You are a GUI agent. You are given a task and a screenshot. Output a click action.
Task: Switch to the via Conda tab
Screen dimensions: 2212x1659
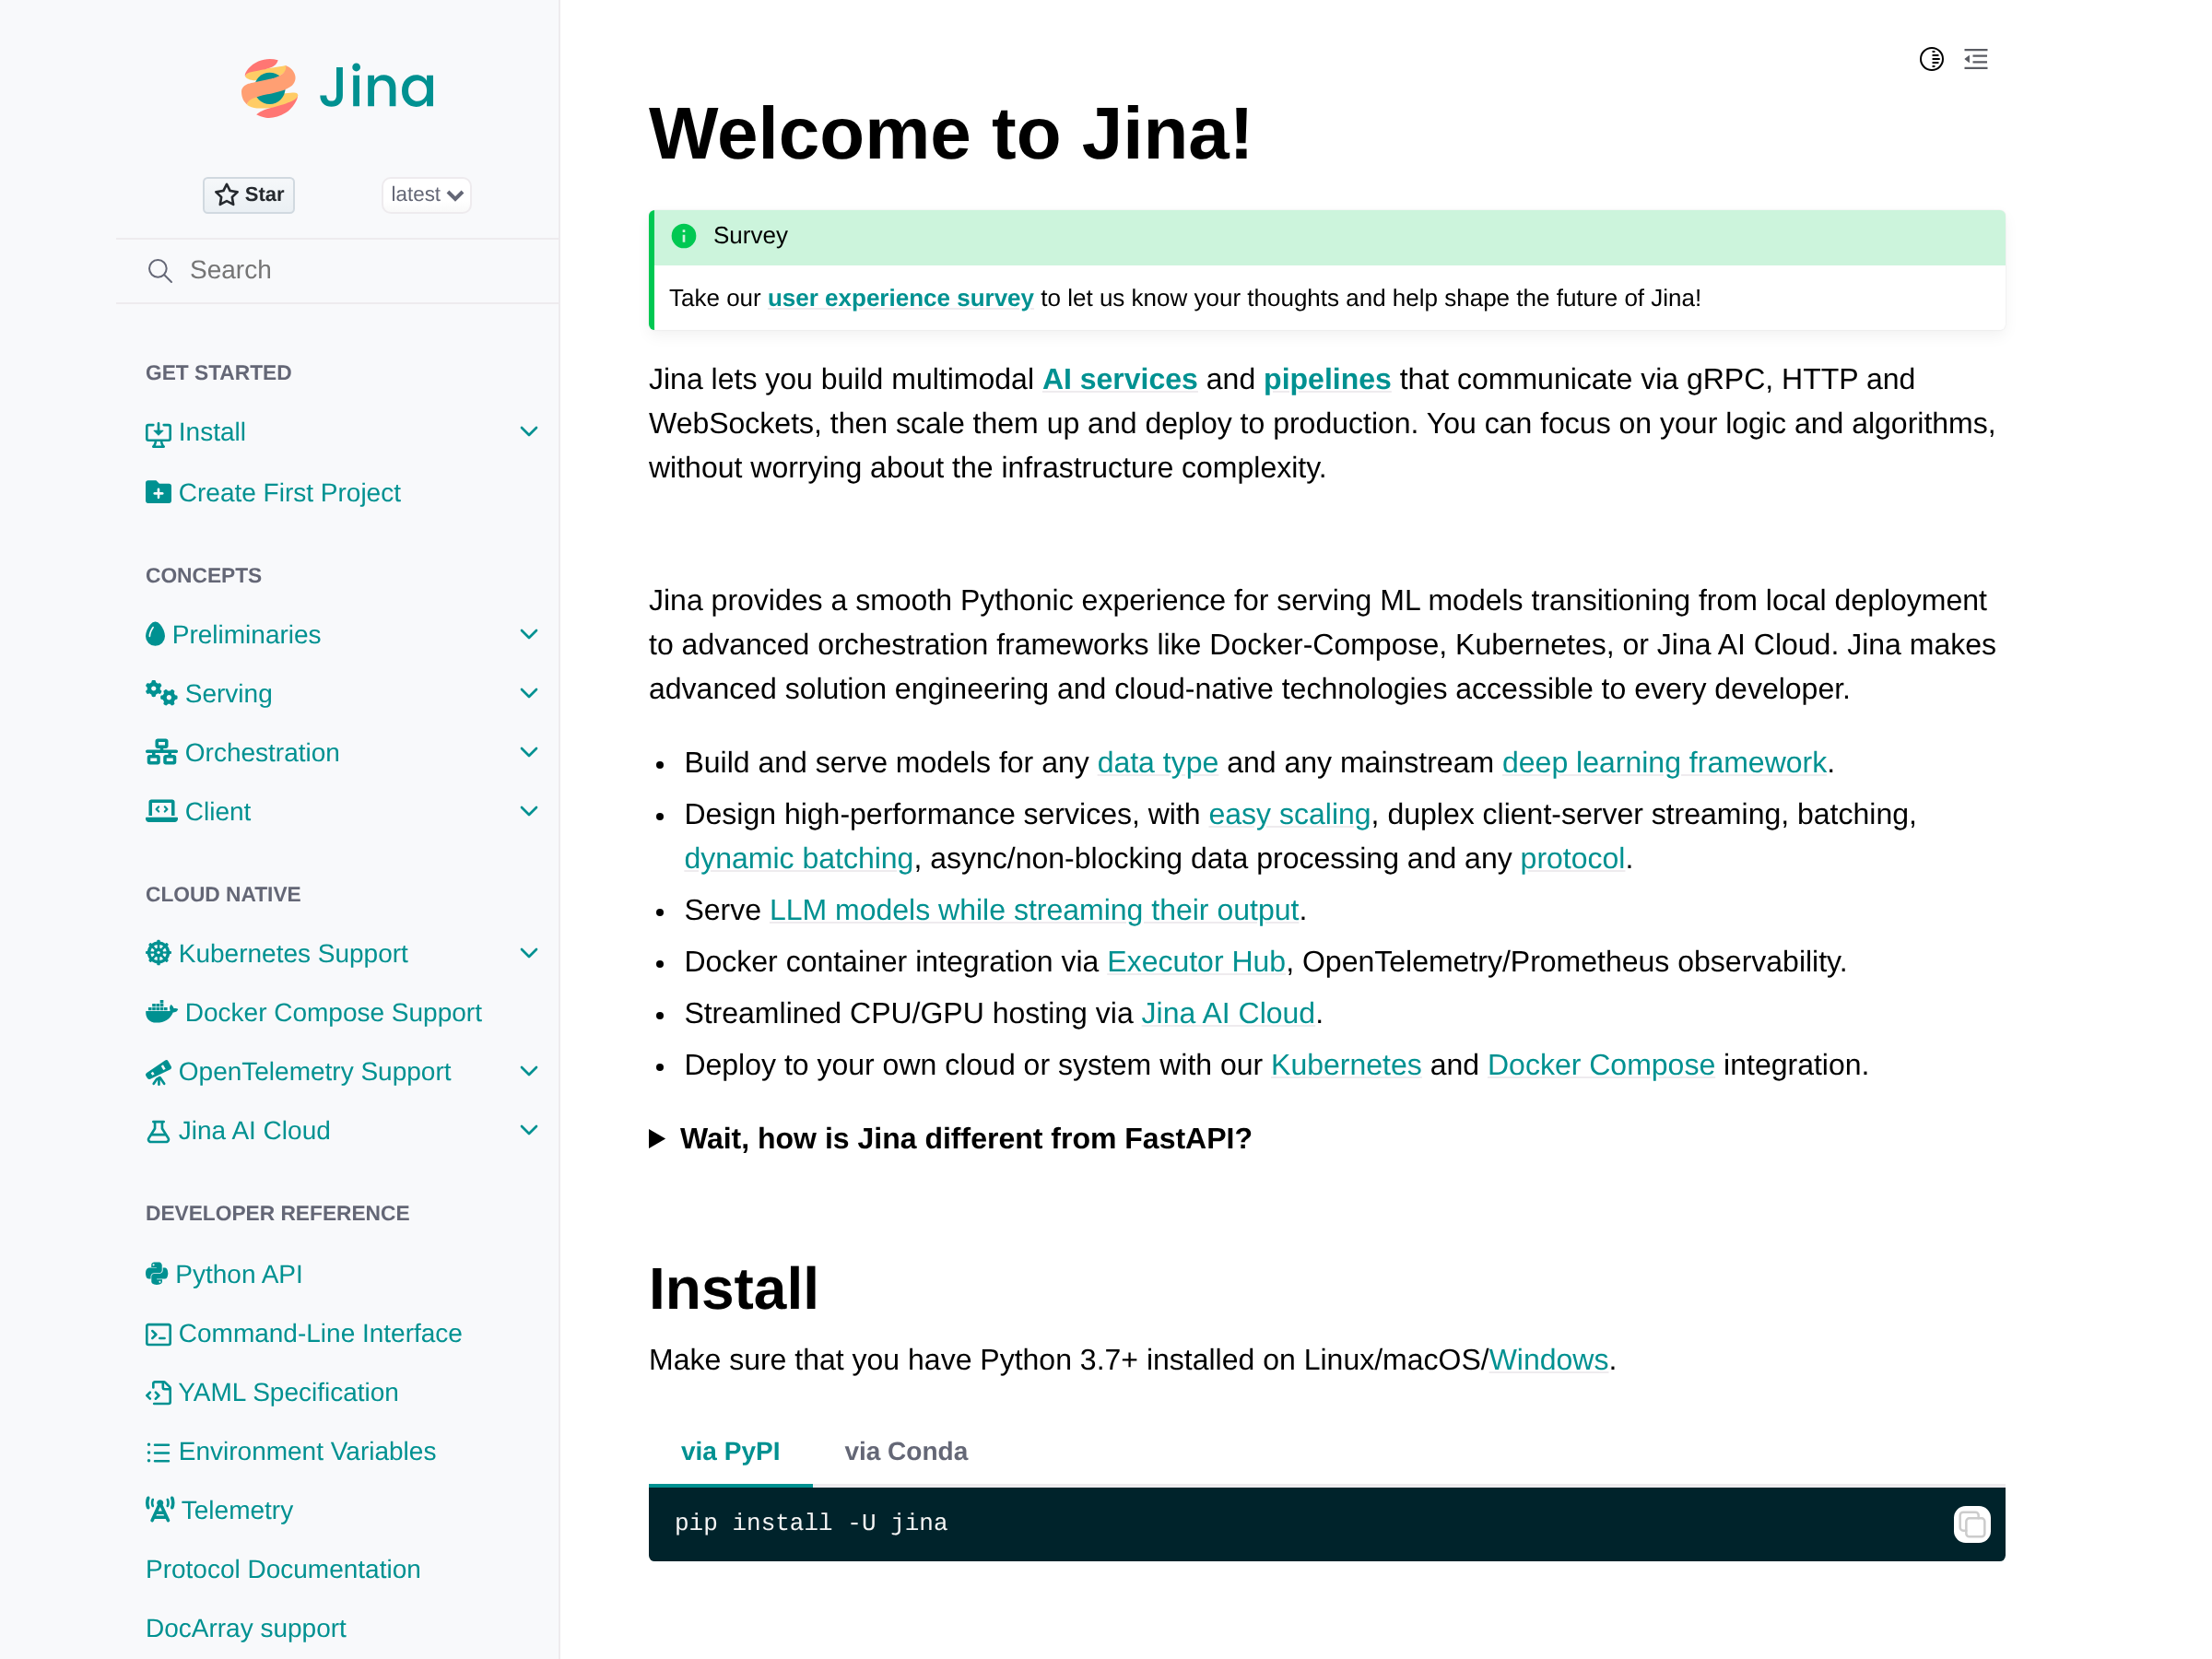(906, 1452)
